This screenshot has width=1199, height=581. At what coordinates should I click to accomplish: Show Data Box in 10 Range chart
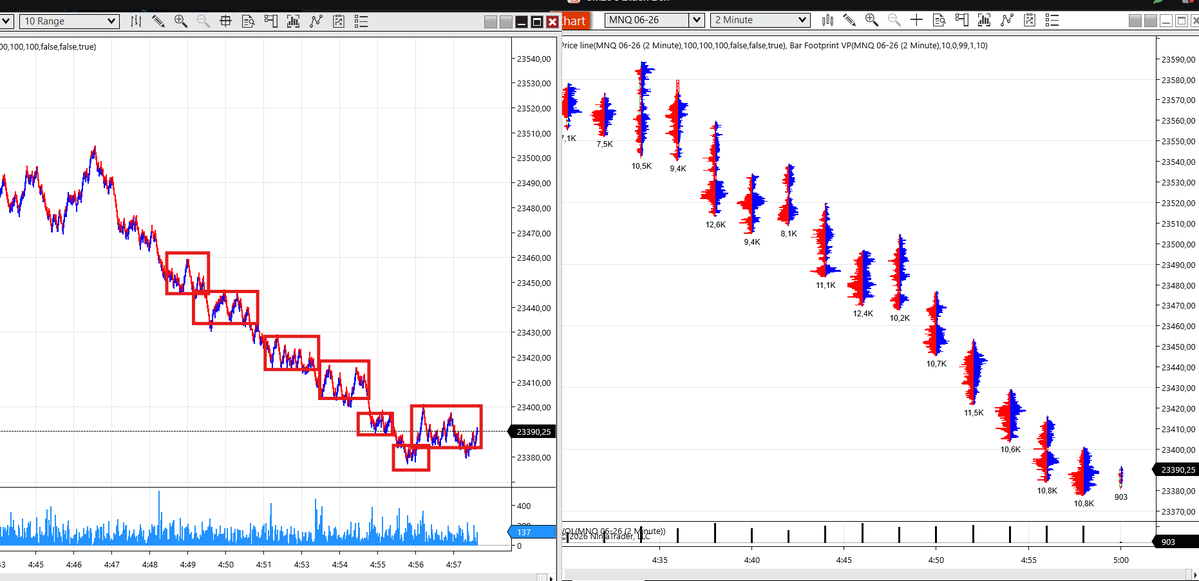[x=249, y=21]
